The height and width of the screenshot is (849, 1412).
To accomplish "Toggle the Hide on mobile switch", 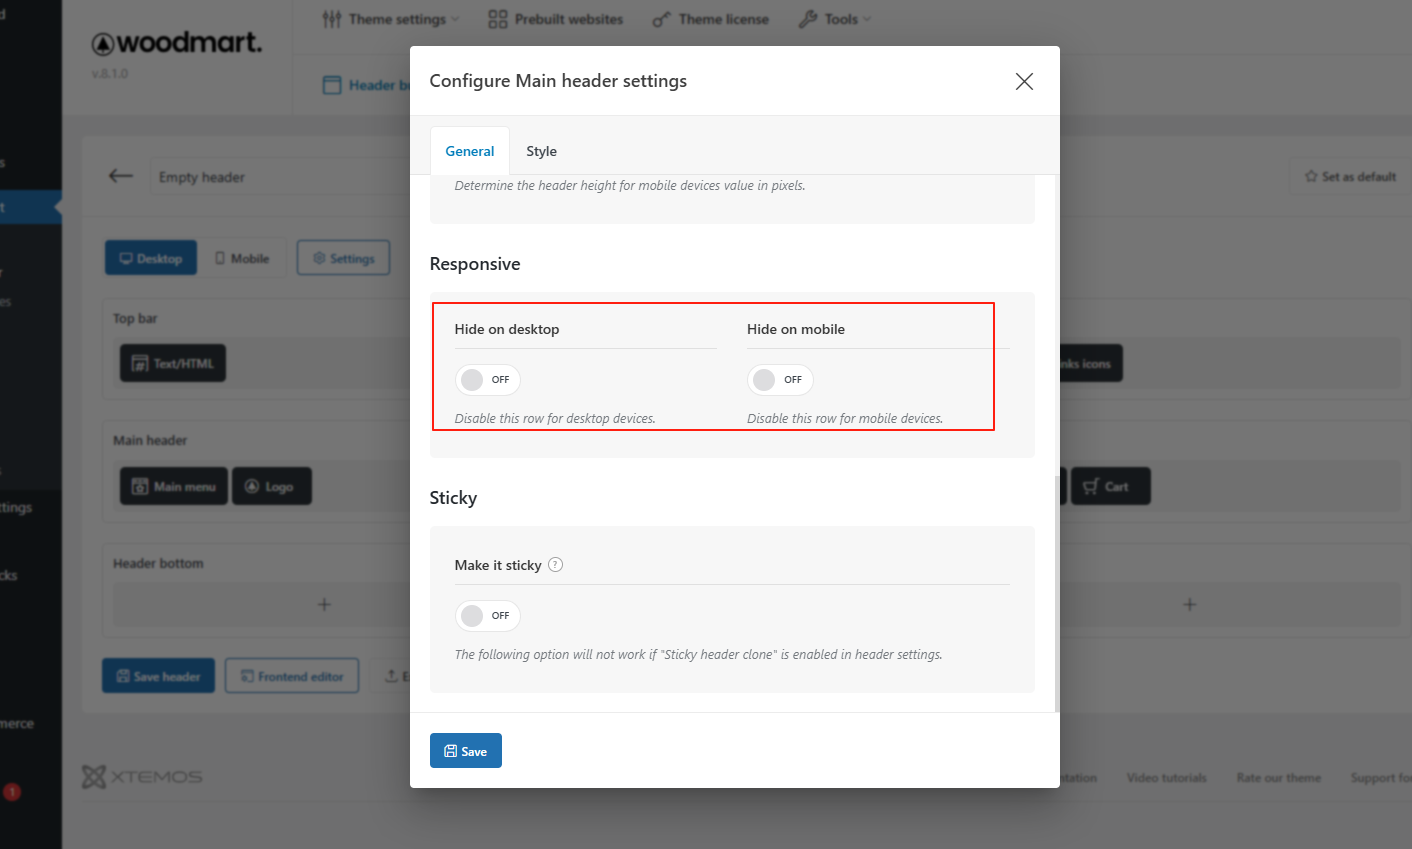I will pyautogui.click(x=780, y=380).
